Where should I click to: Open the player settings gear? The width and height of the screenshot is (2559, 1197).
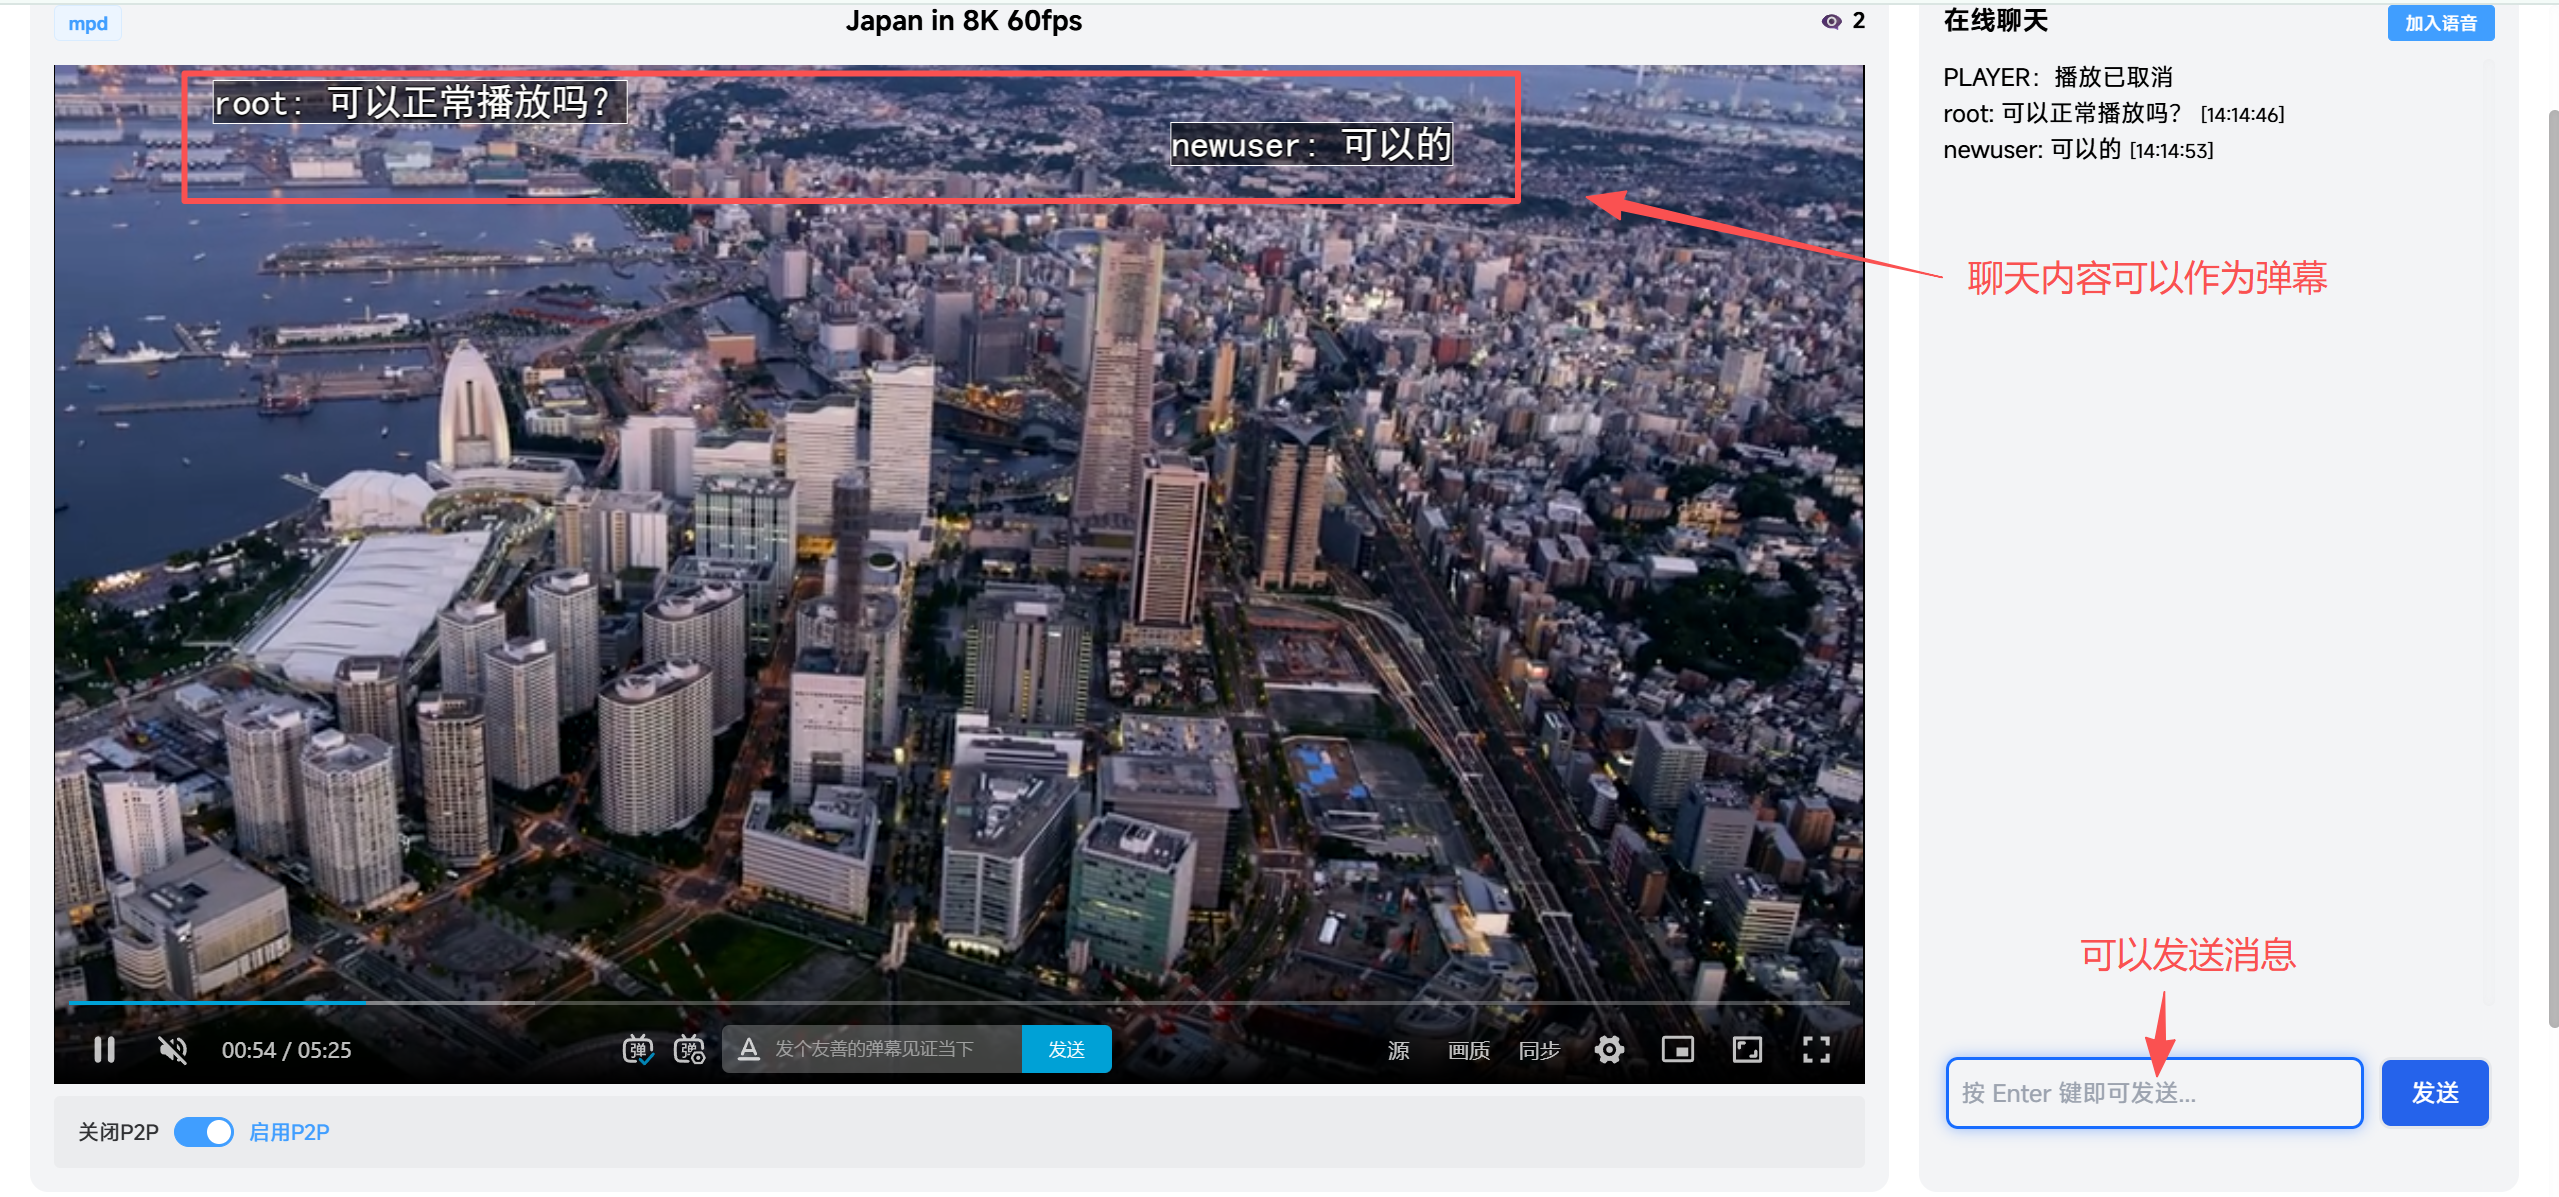pyautogui.click(x=1609, y=1049)
